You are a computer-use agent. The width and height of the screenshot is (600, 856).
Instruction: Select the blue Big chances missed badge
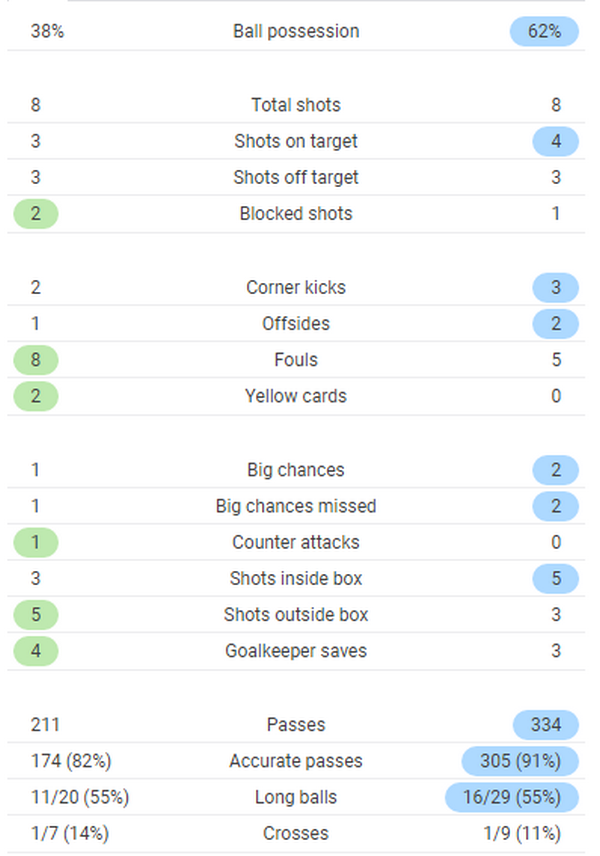click(556, 506)
